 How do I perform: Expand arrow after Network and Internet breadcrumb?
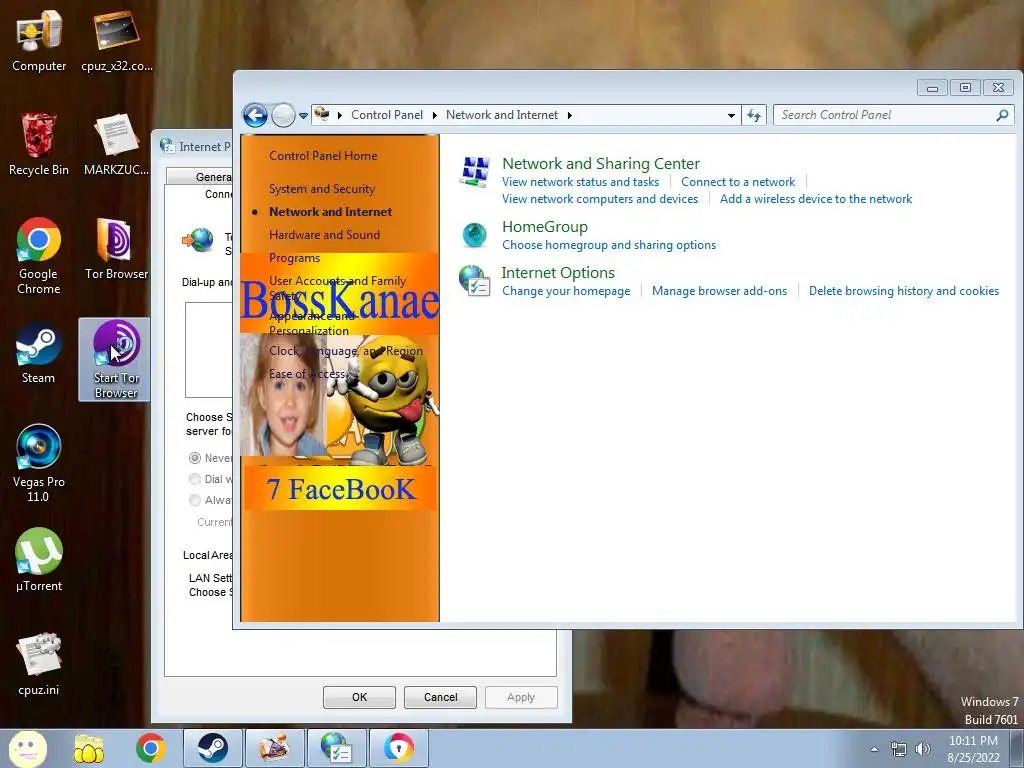point(569,116)
